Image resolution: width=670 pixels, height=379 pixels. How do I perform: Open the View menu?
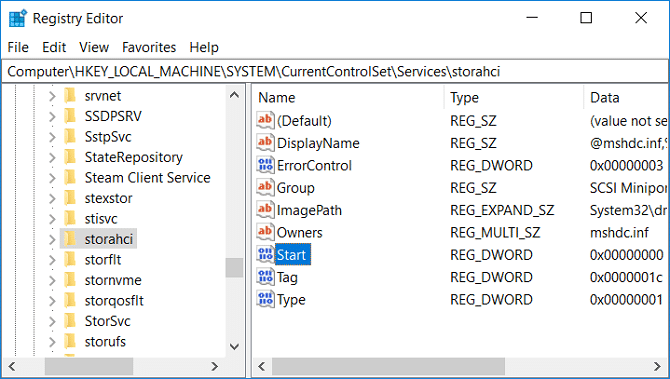tap(94, 47)
